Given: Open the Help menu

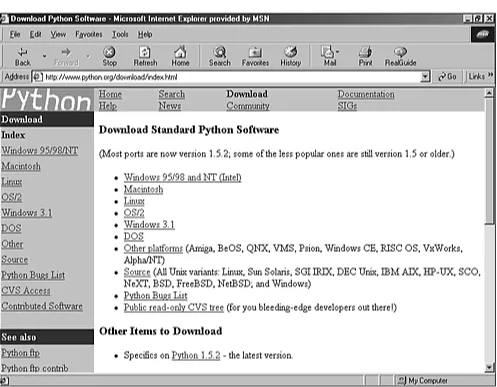Looking at the screenshot, I should click(x=145, y=34).
